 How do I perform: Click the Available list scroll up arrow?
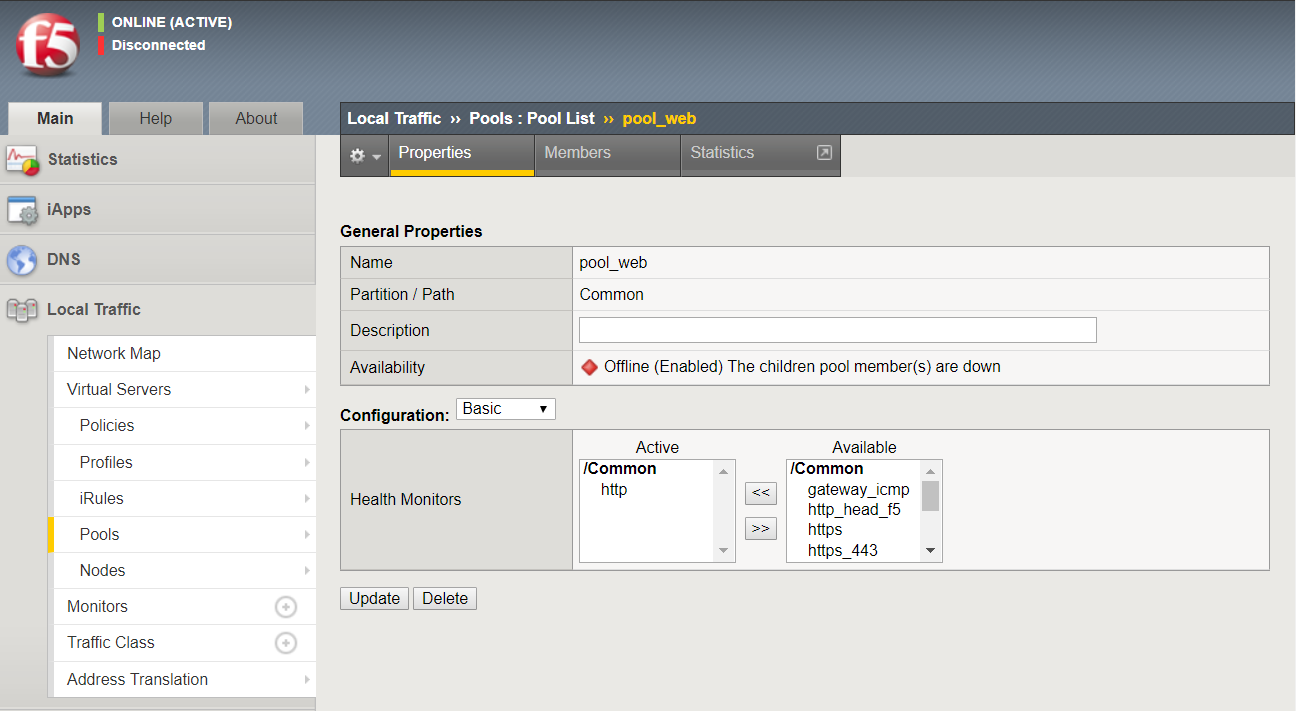coord(930,471)
